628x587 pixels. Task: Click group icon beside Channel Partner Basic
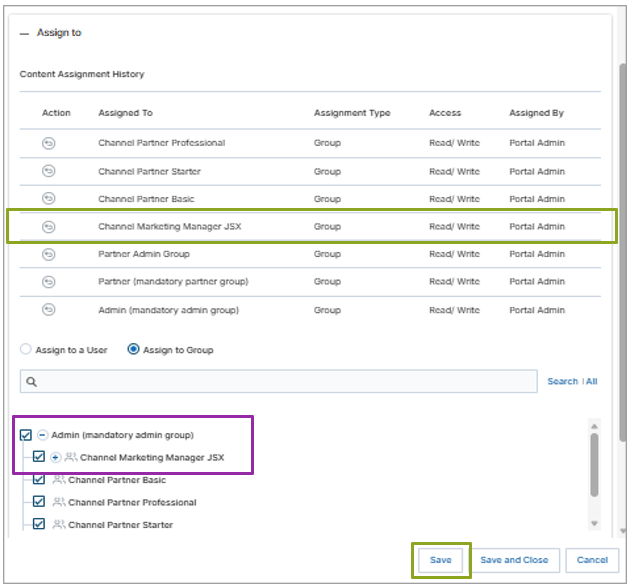pos(59,479)
